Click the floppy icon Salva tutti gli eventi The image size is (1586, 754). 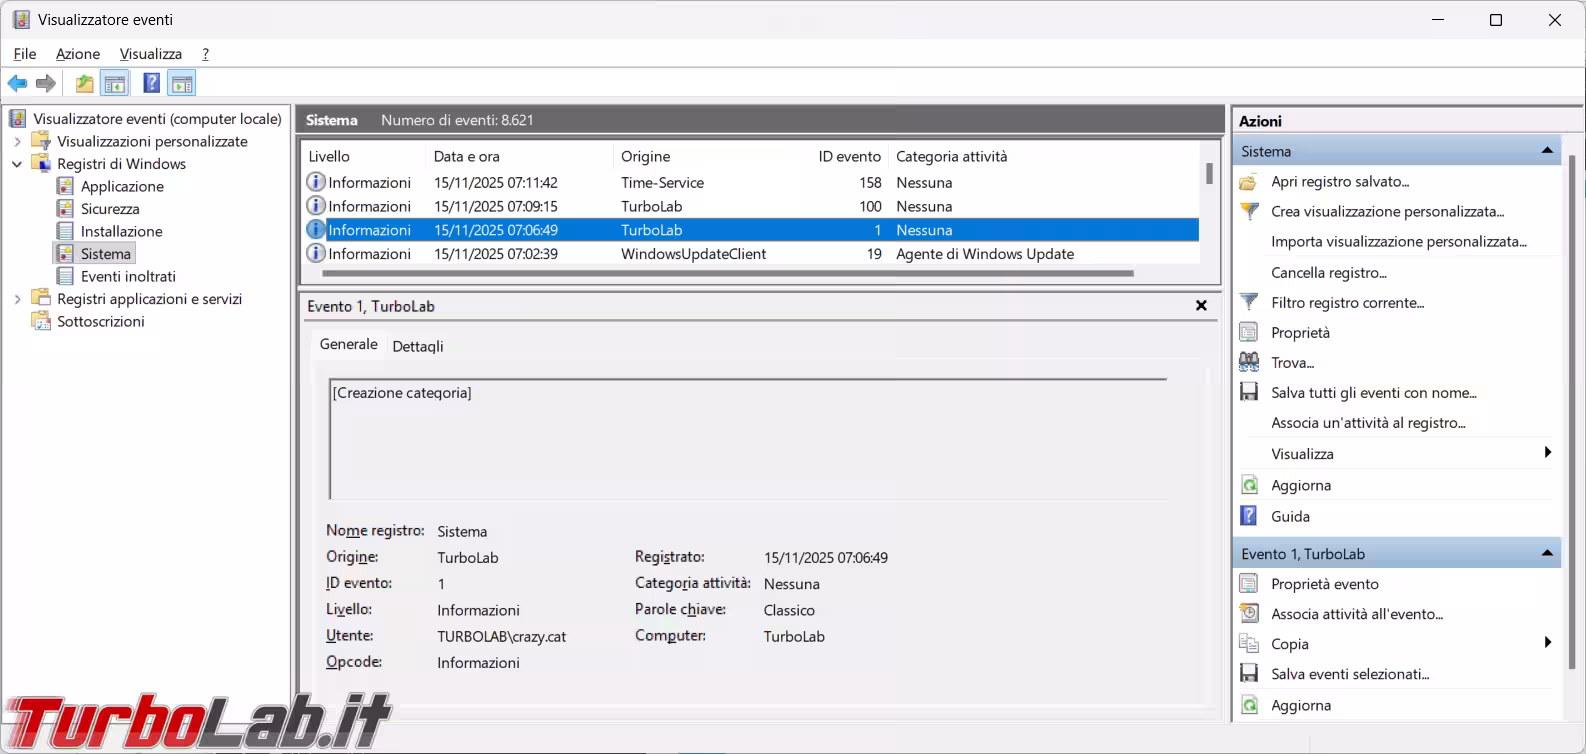(x=1249, y=392)
